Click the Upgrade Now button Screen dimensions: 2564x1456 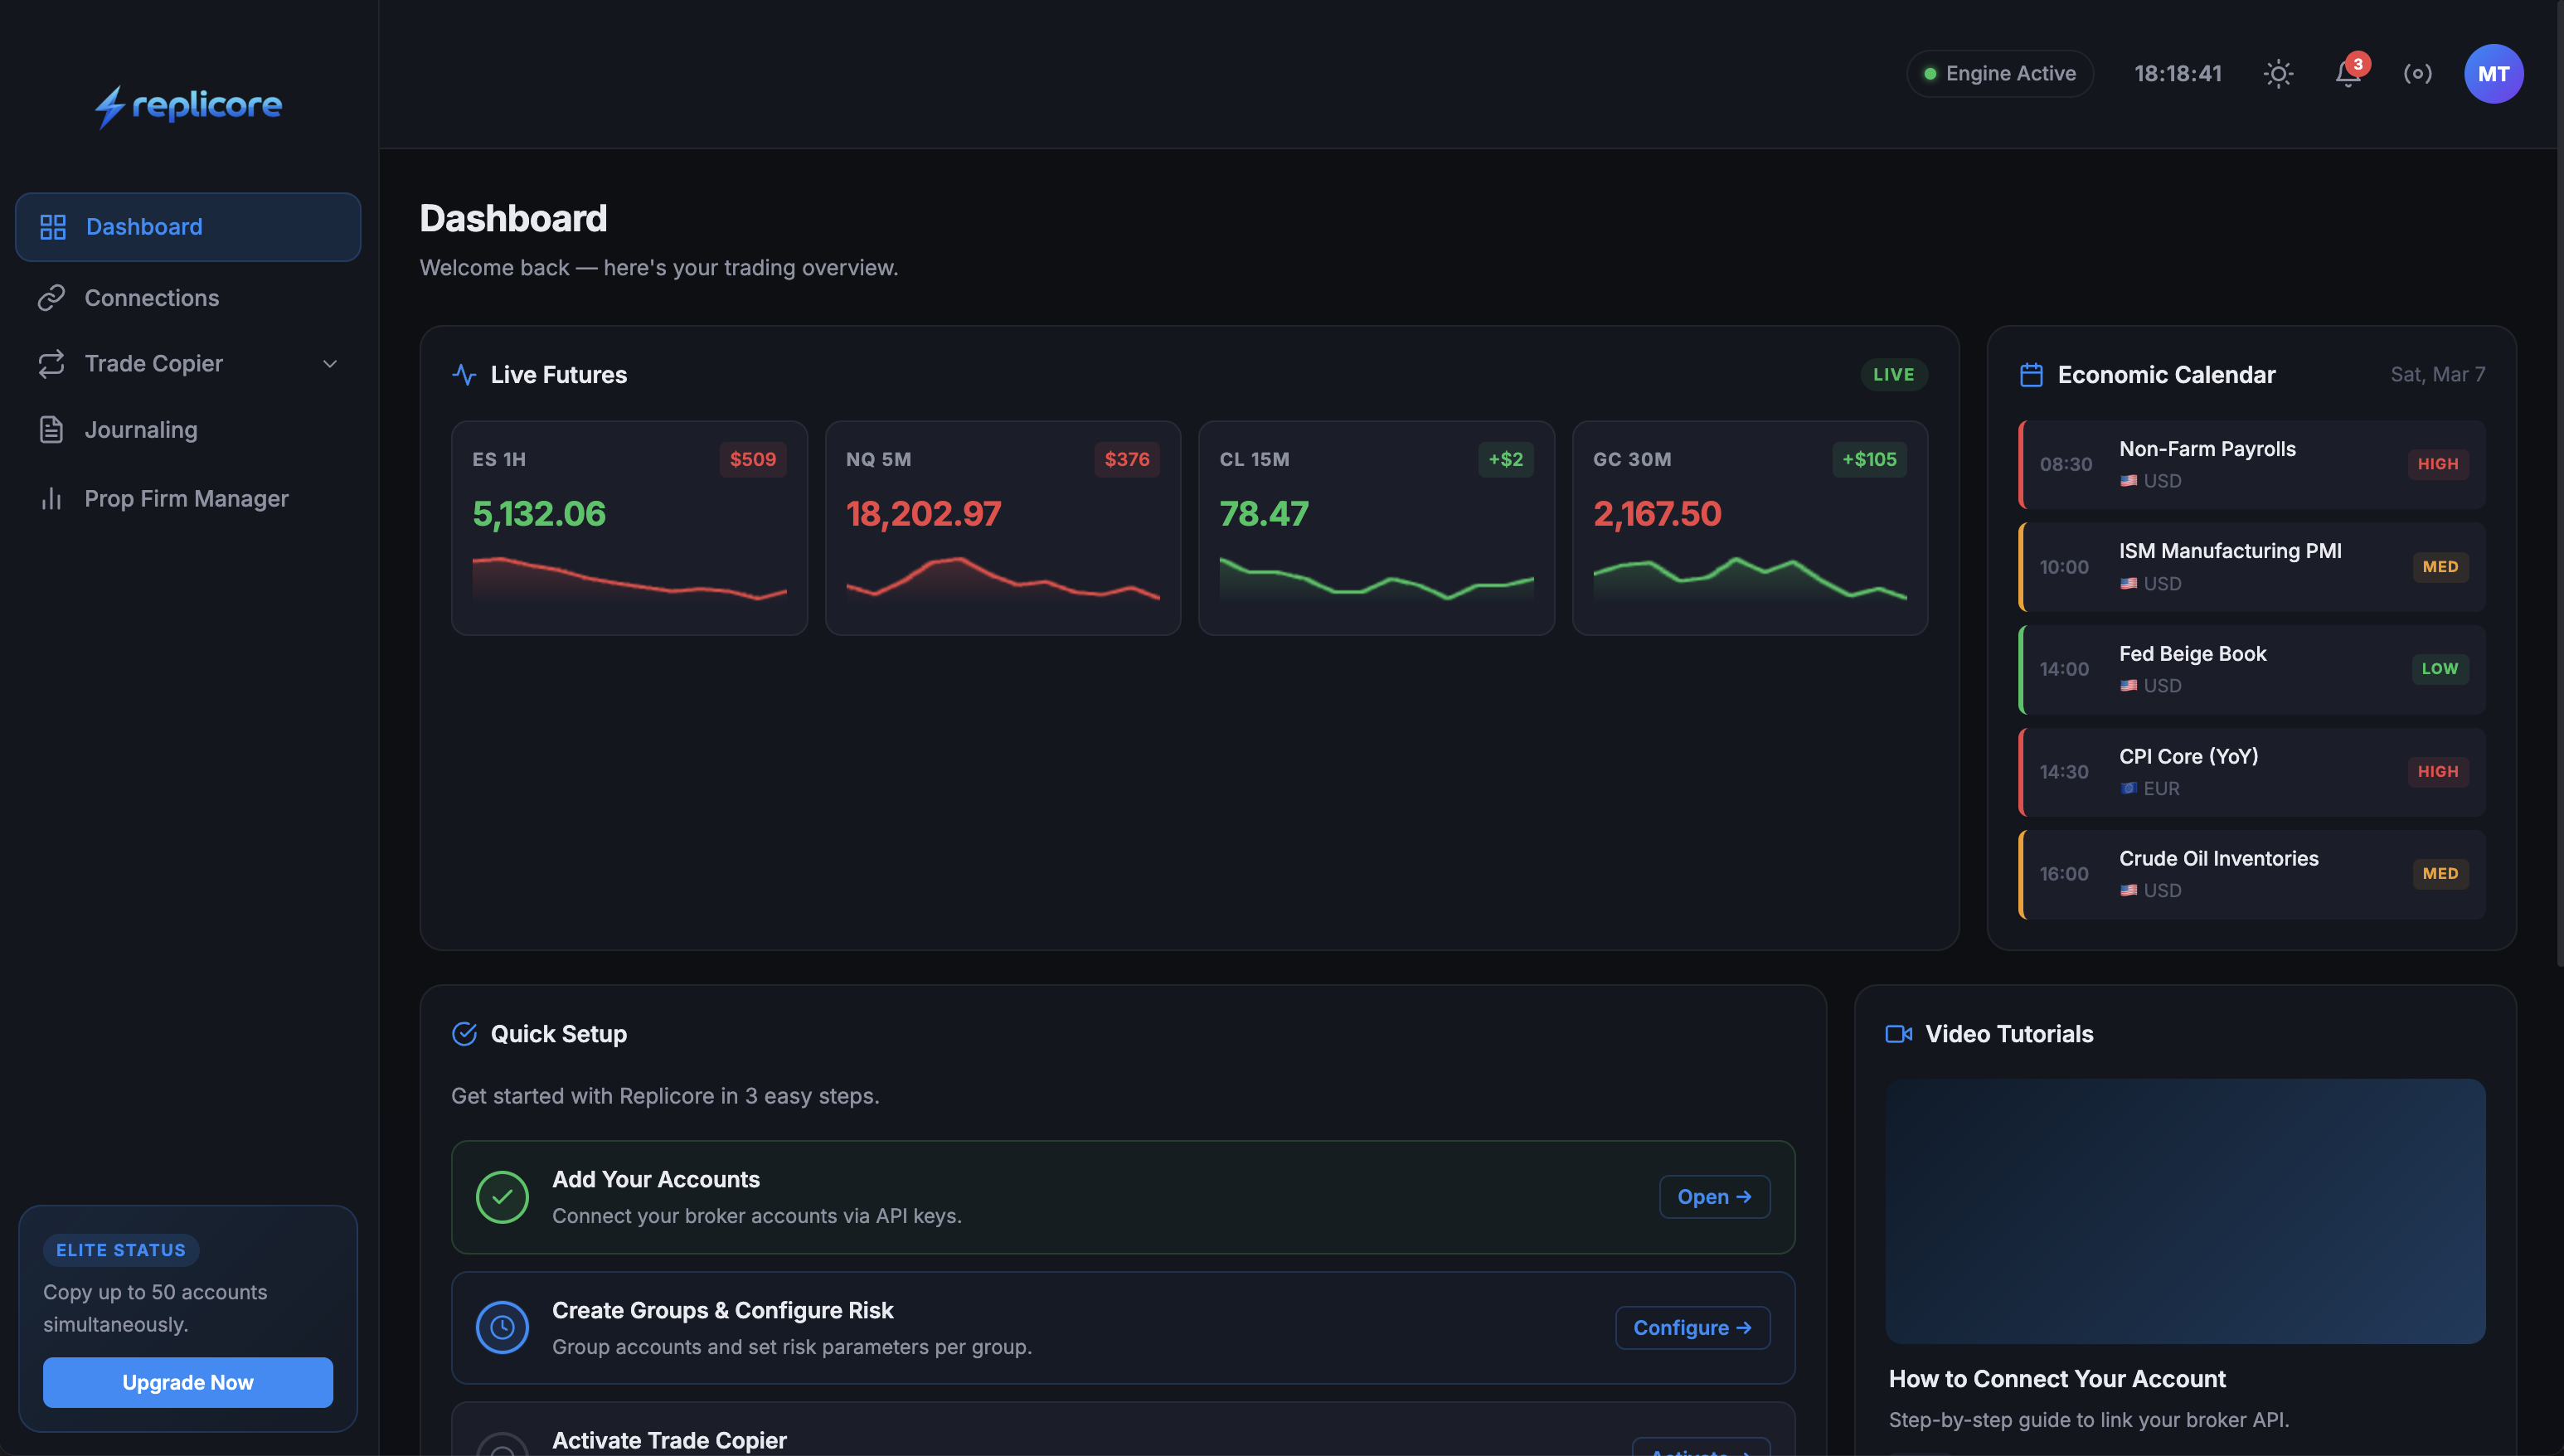point(187,1382)
